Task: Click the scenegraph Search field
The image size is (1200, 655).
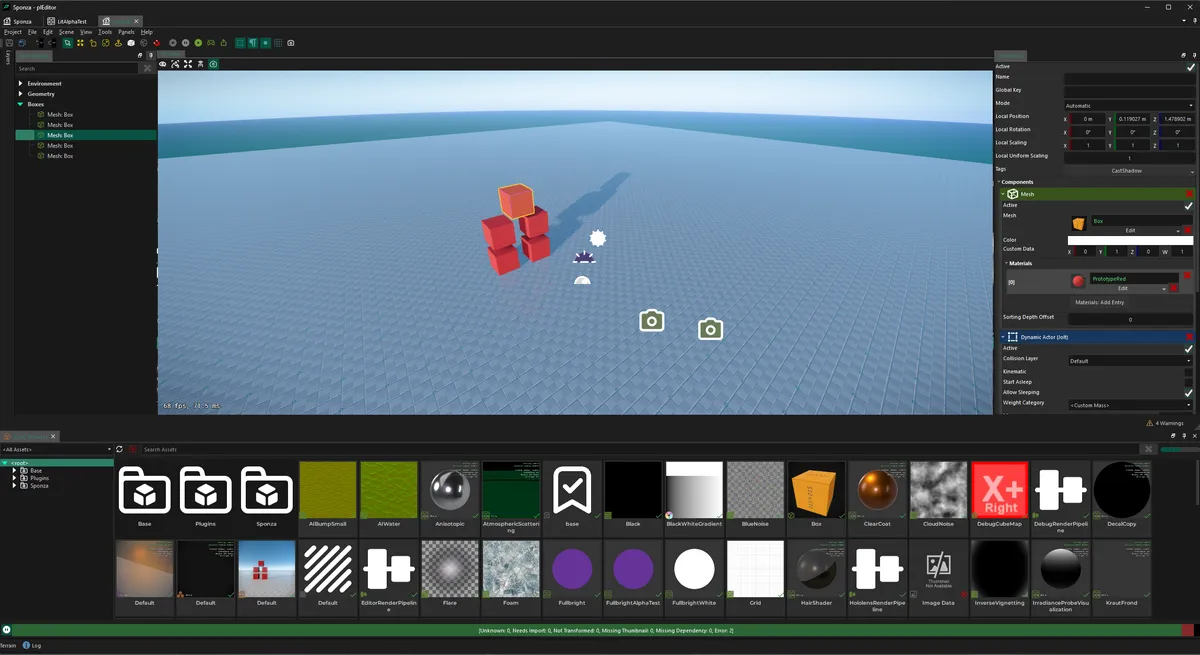Action: (x=77, y=68)
